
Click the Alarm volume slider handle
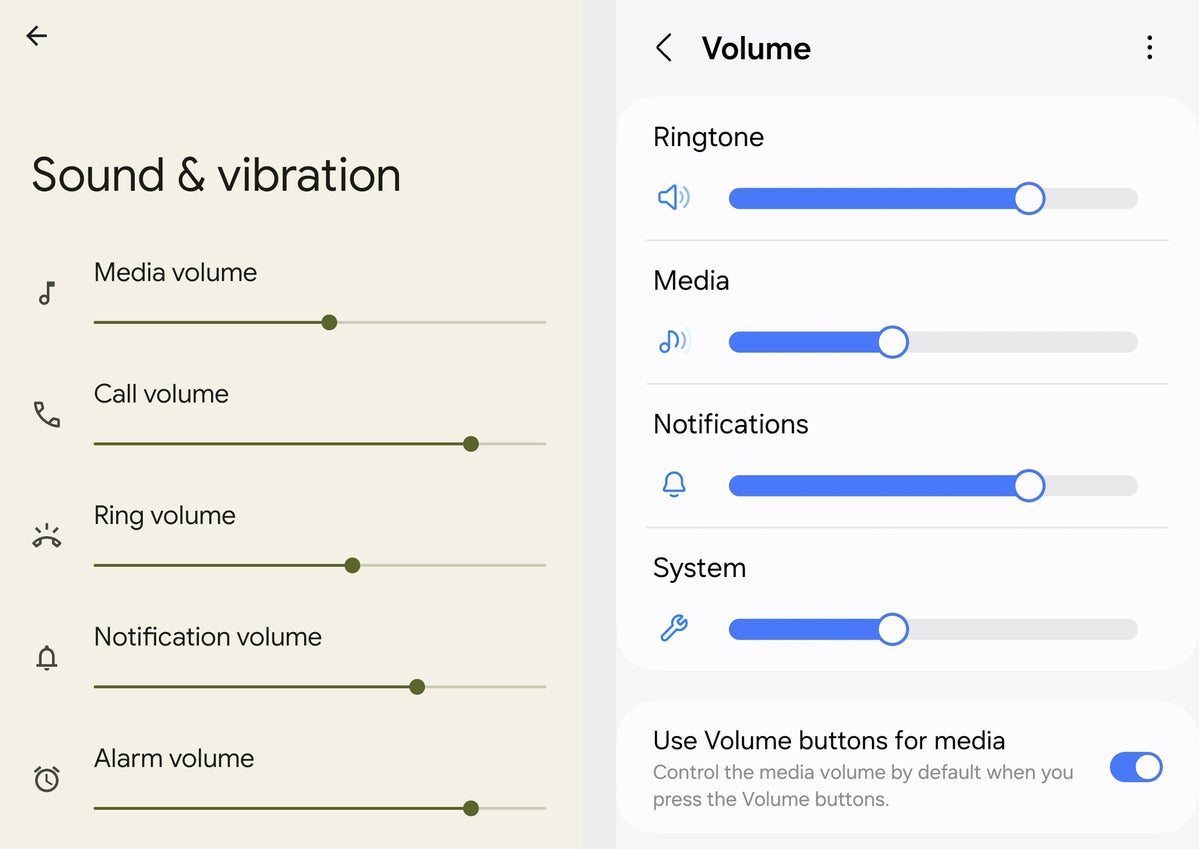[471, 808]
